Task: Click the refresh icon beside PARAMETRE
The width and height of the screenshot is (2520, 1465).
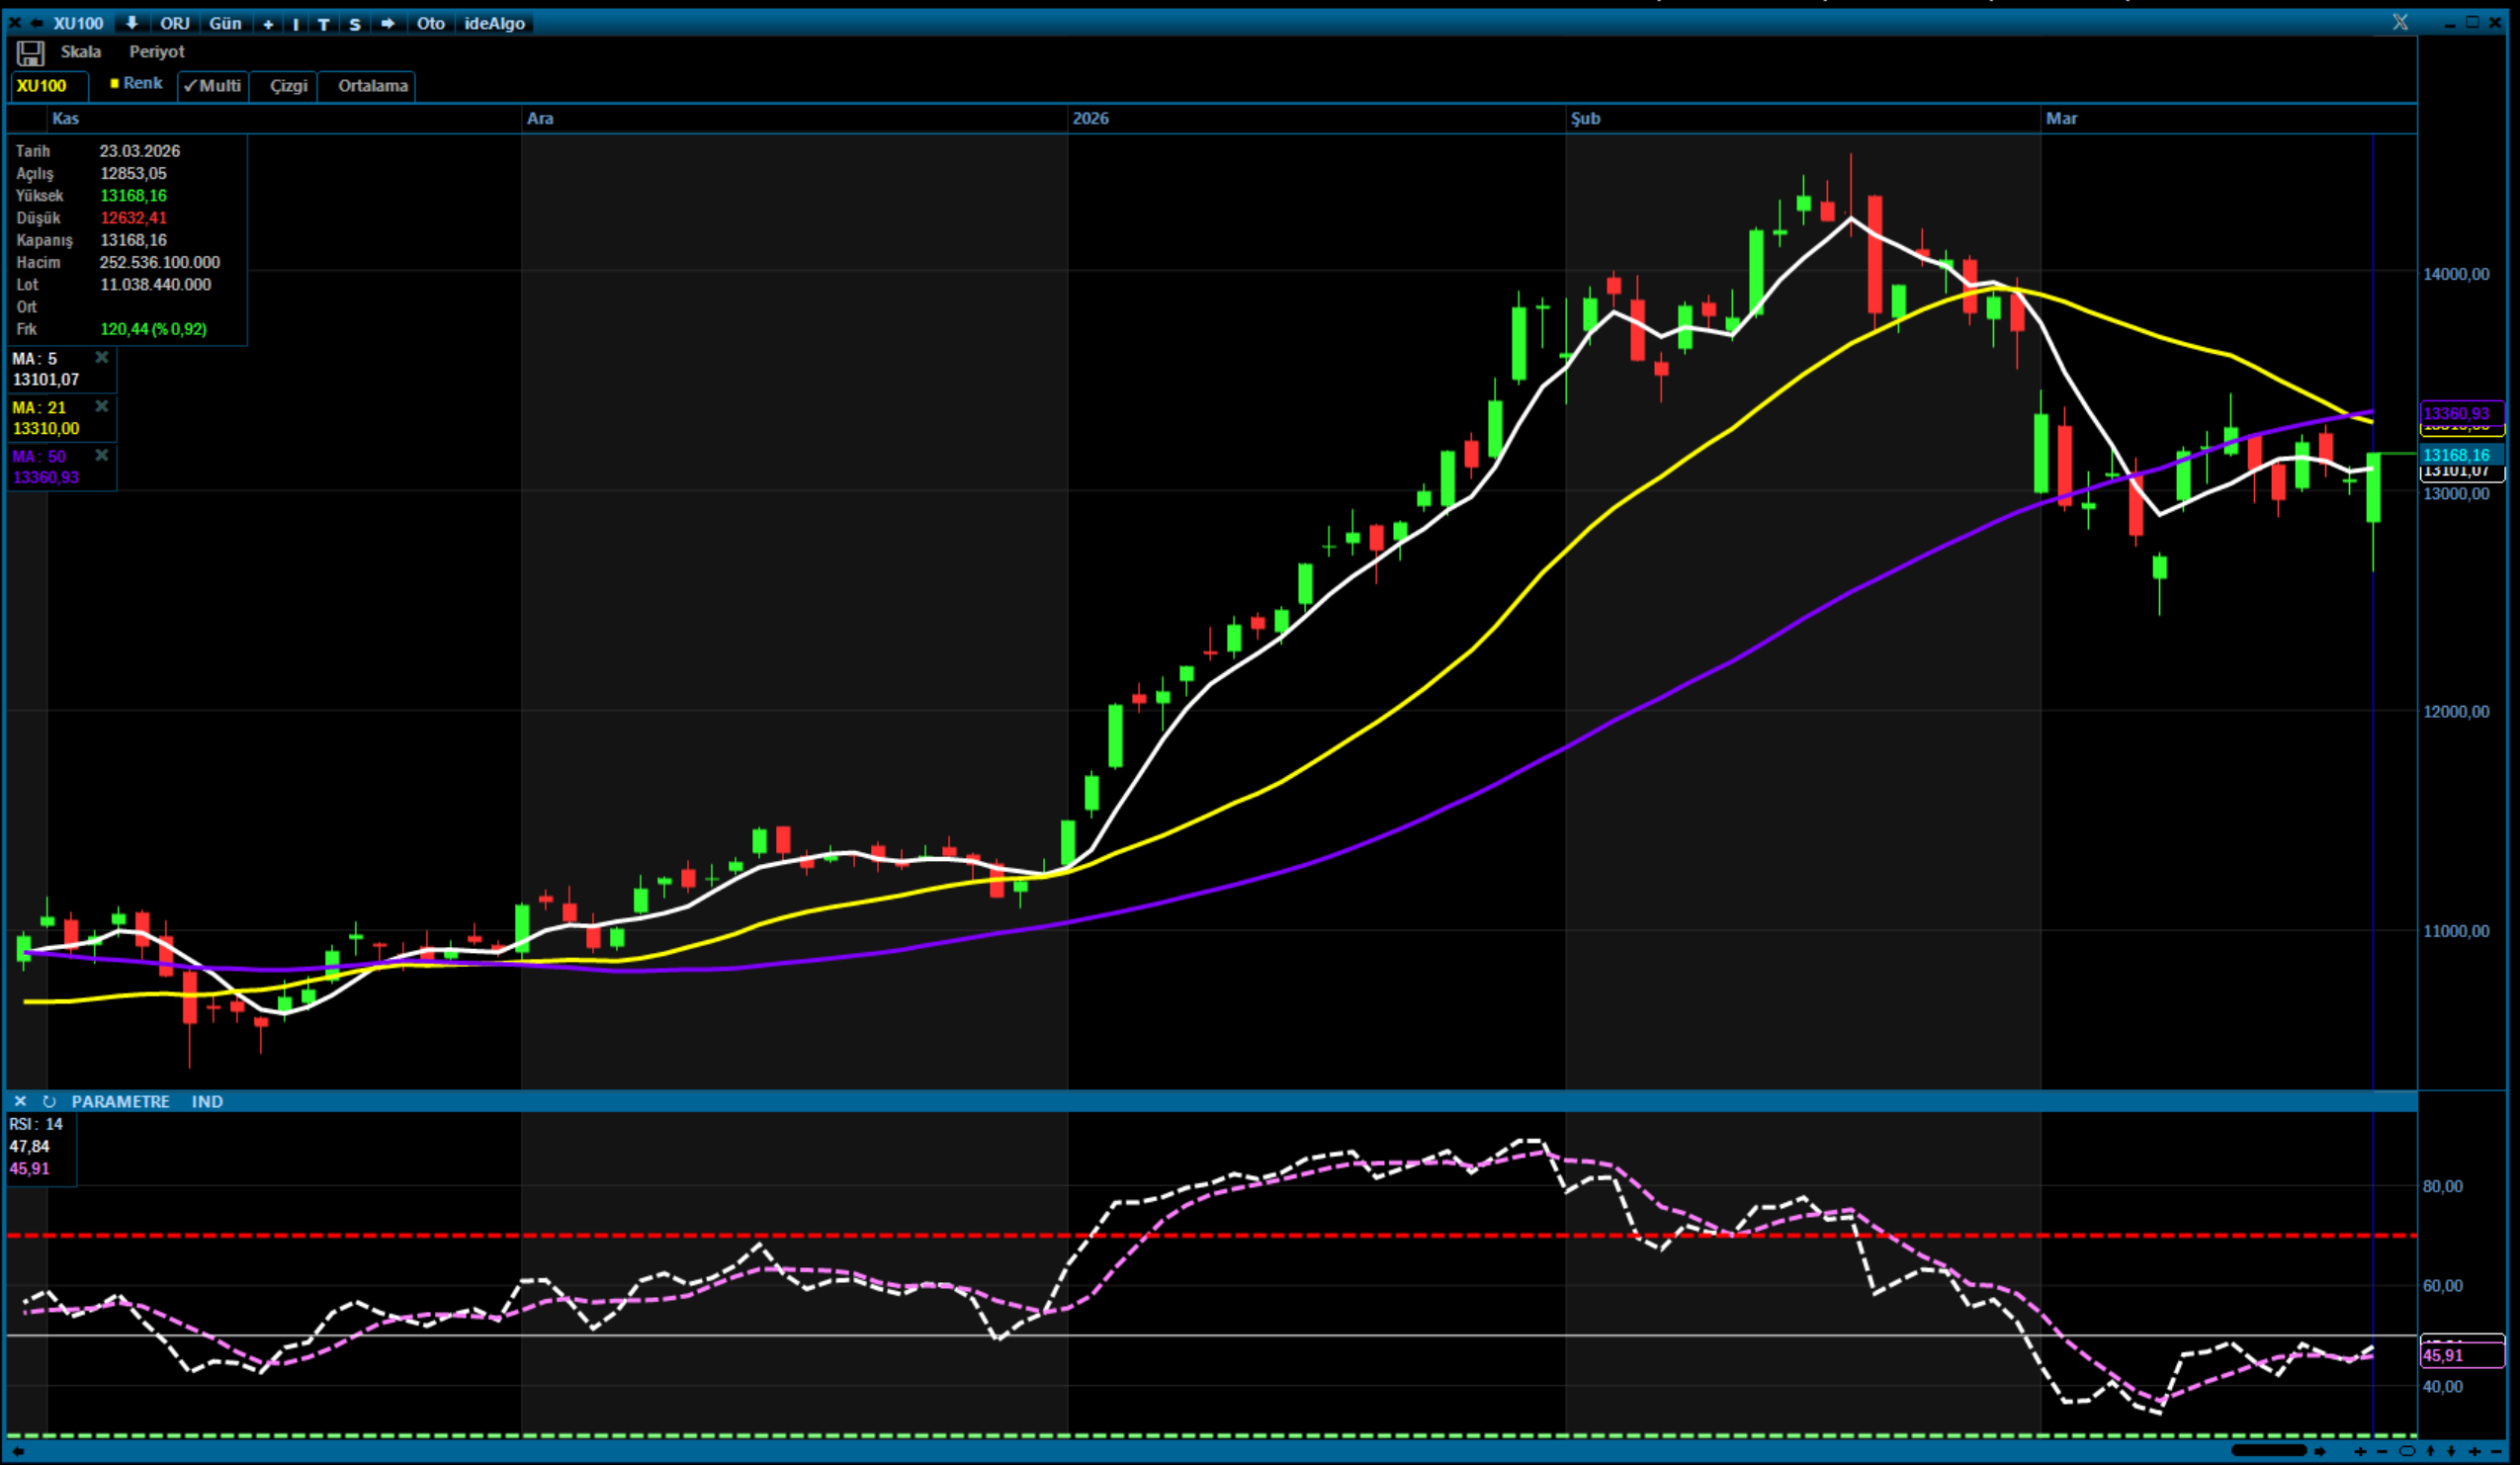Action: [x=48, y=1101]
